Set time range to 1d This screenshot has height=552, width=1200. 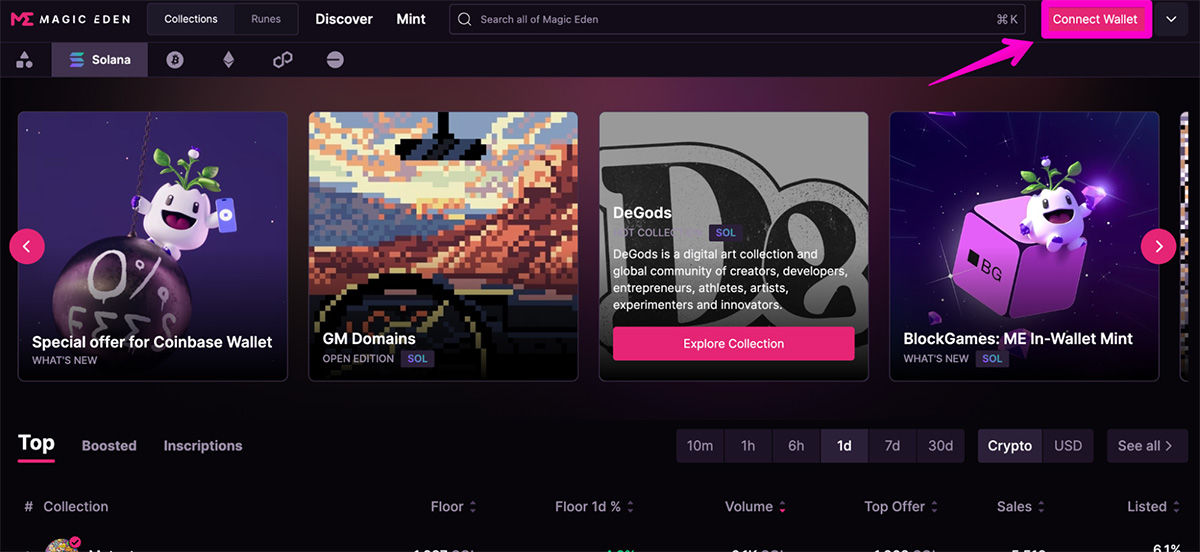pos(844,446)
